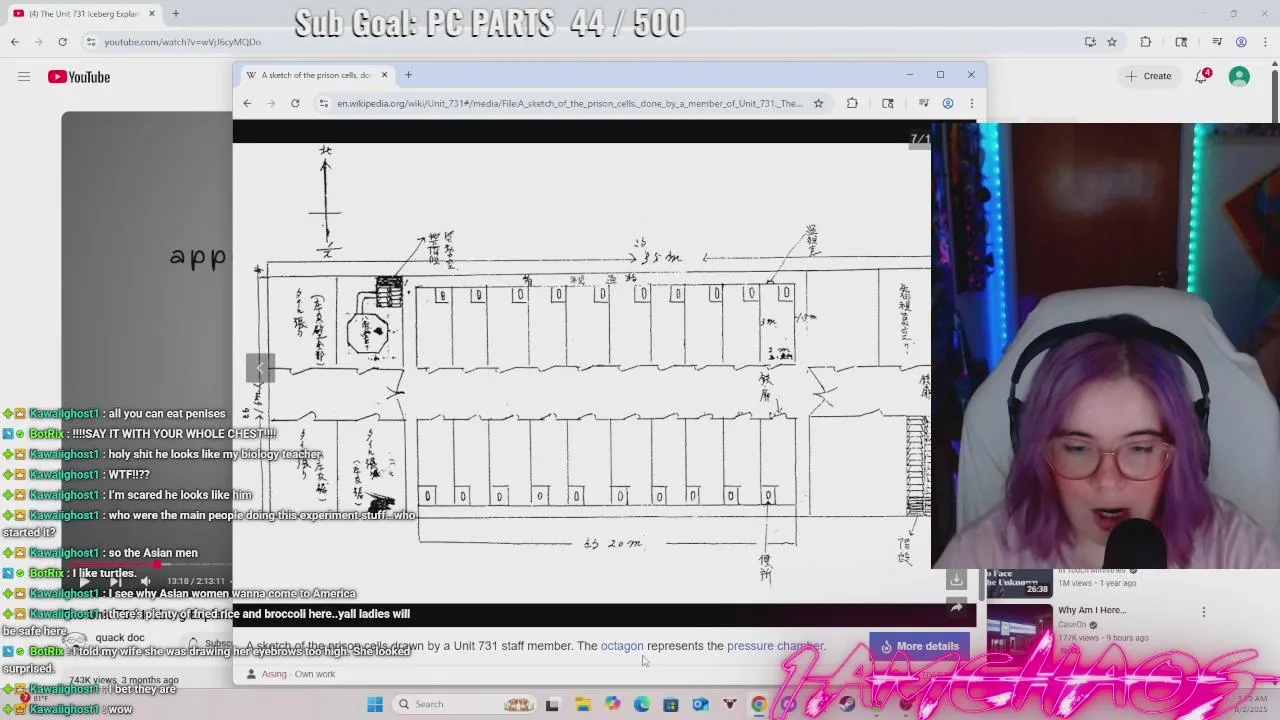Open YouTube notifications bell

tap(1202, 76)
